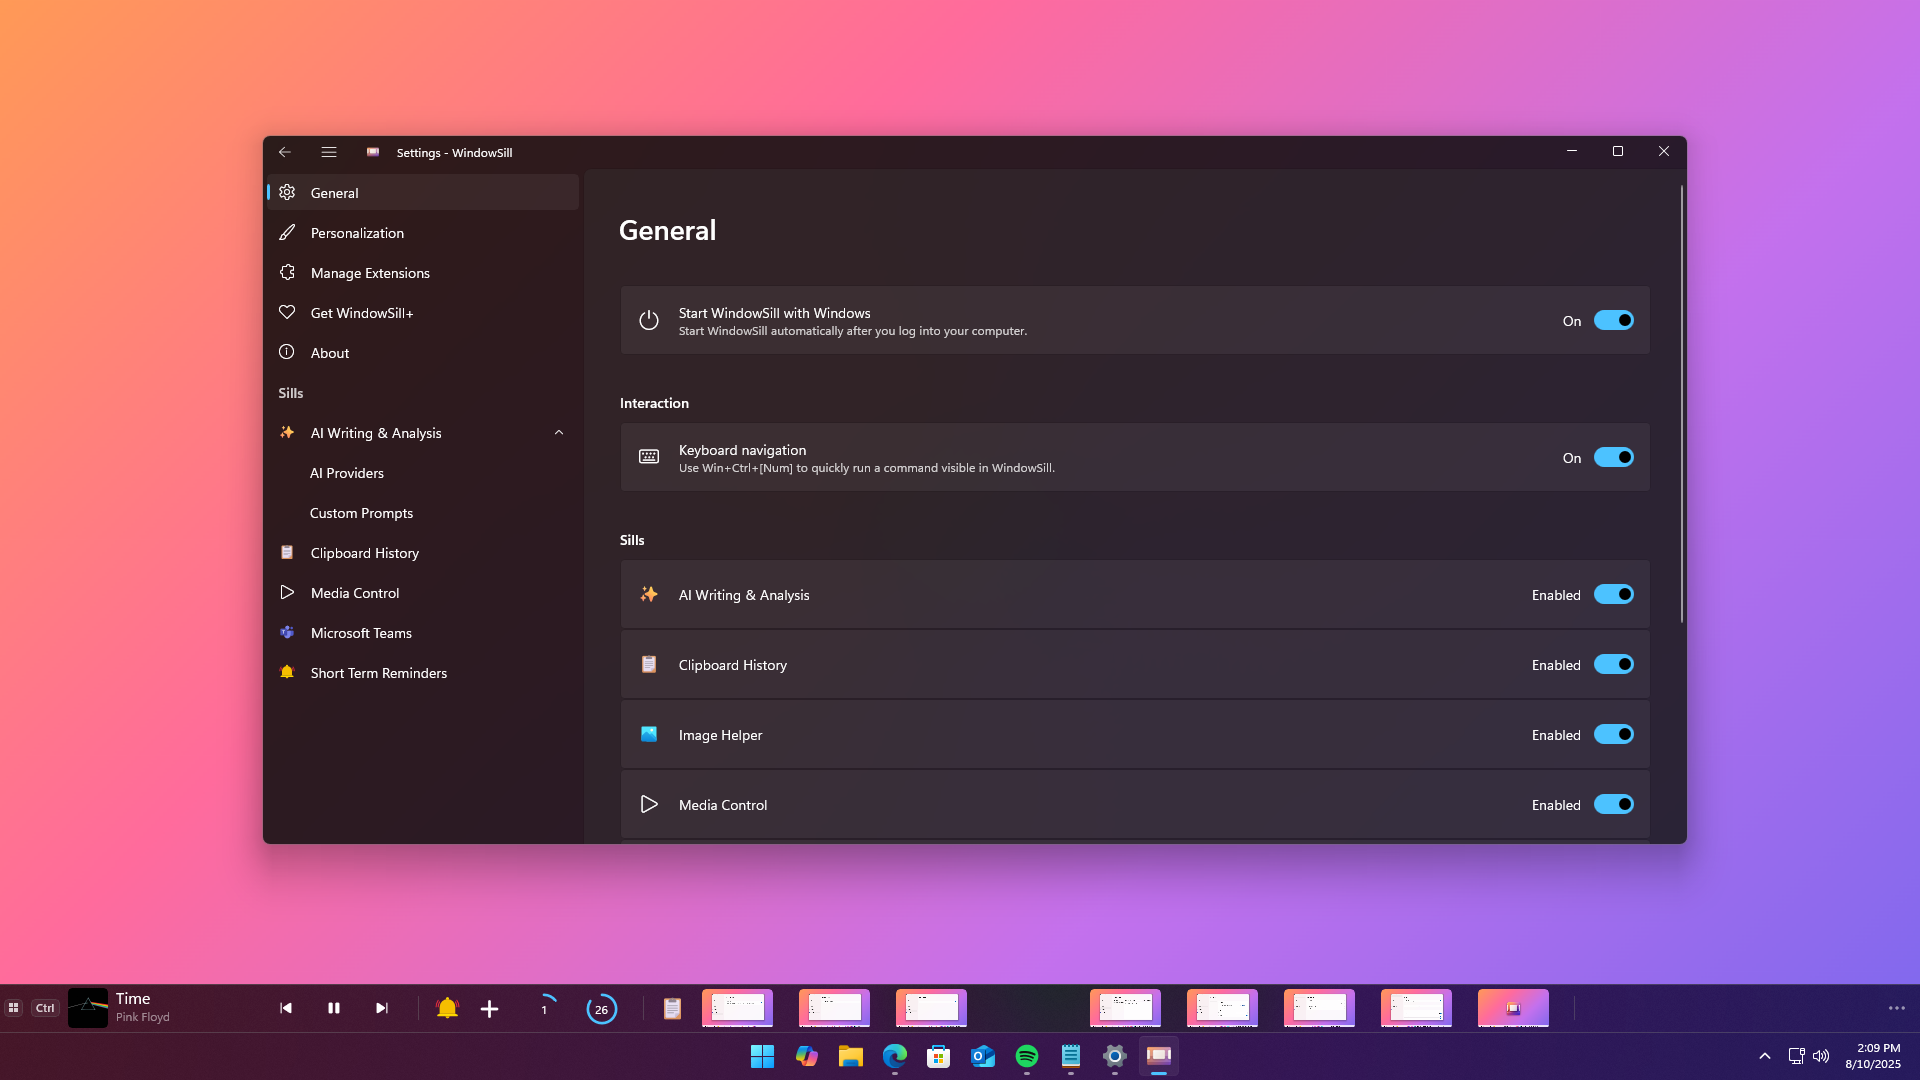Go to previous track in media sill
The width and height of the screenshot is (1920, 1080).
(x=286, y=1008)
